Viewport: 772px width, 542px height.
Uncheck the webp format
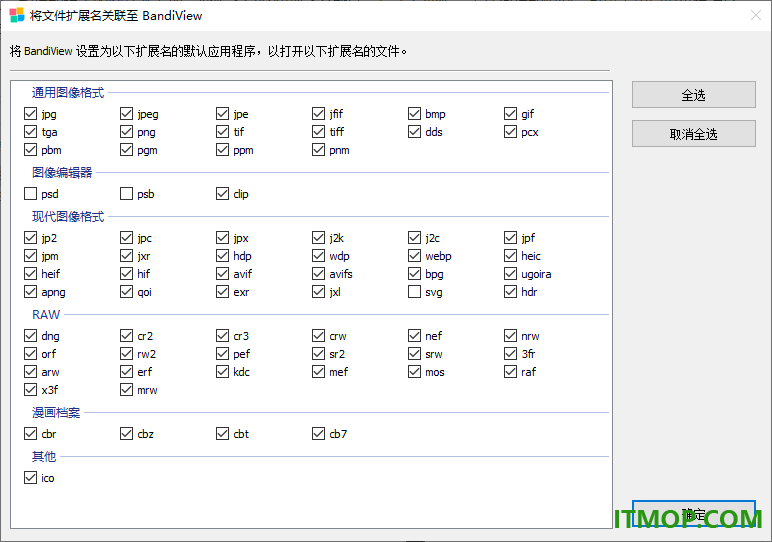(415, 256)
